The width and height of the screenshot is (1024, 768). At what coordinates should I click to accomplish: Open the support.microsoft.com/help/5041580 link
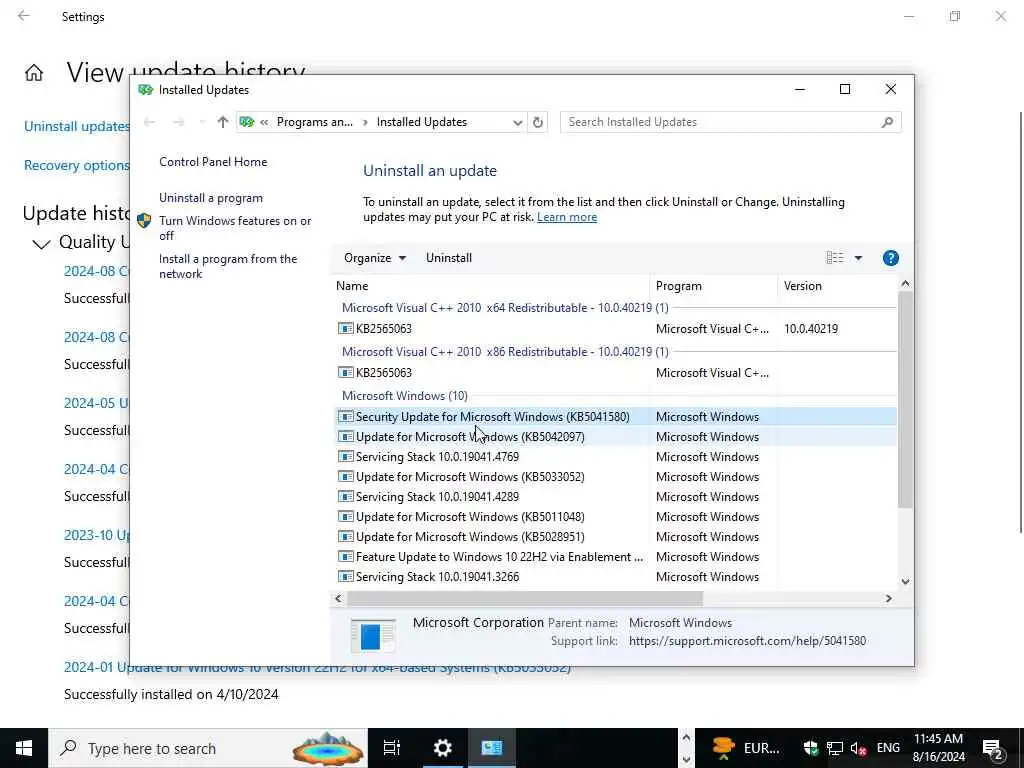pos(747,641)
